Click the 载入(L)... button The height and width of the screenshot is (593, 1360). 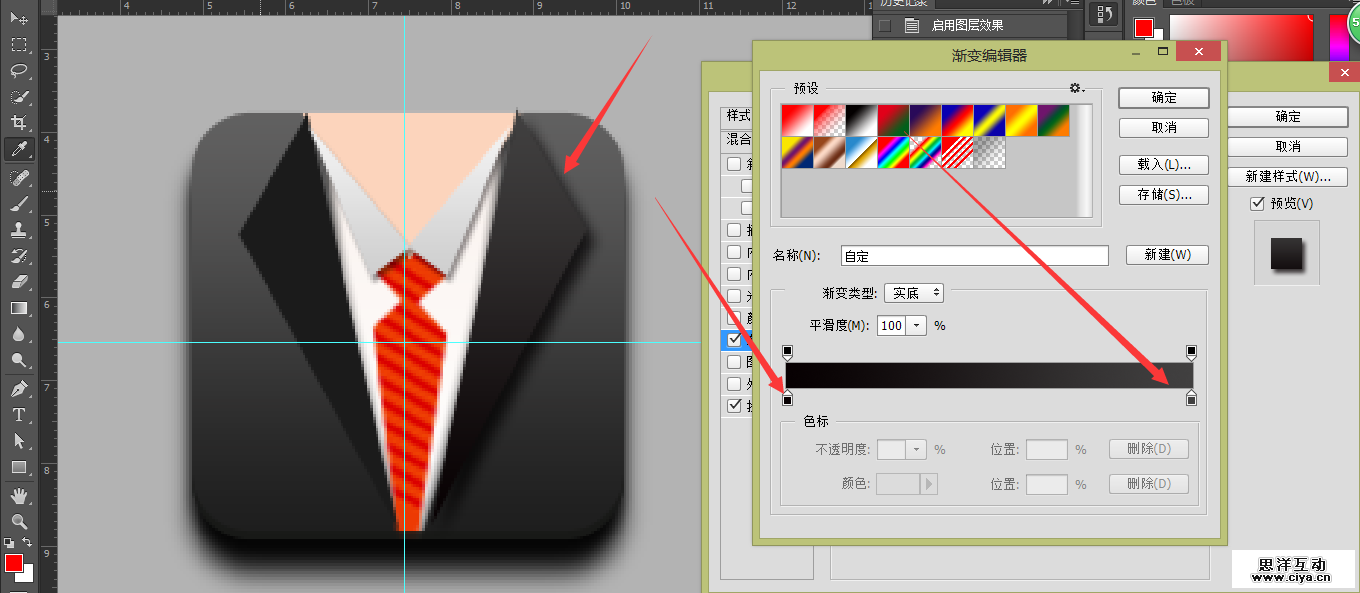pos(1164,164)
